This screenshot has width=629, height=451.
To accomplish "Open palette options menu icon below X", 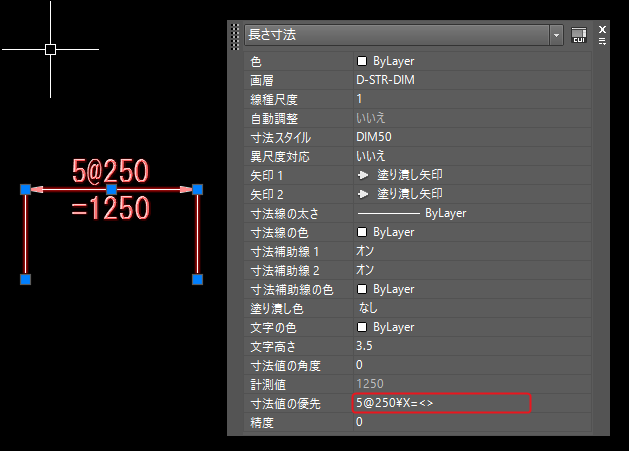I will point(602,41).
